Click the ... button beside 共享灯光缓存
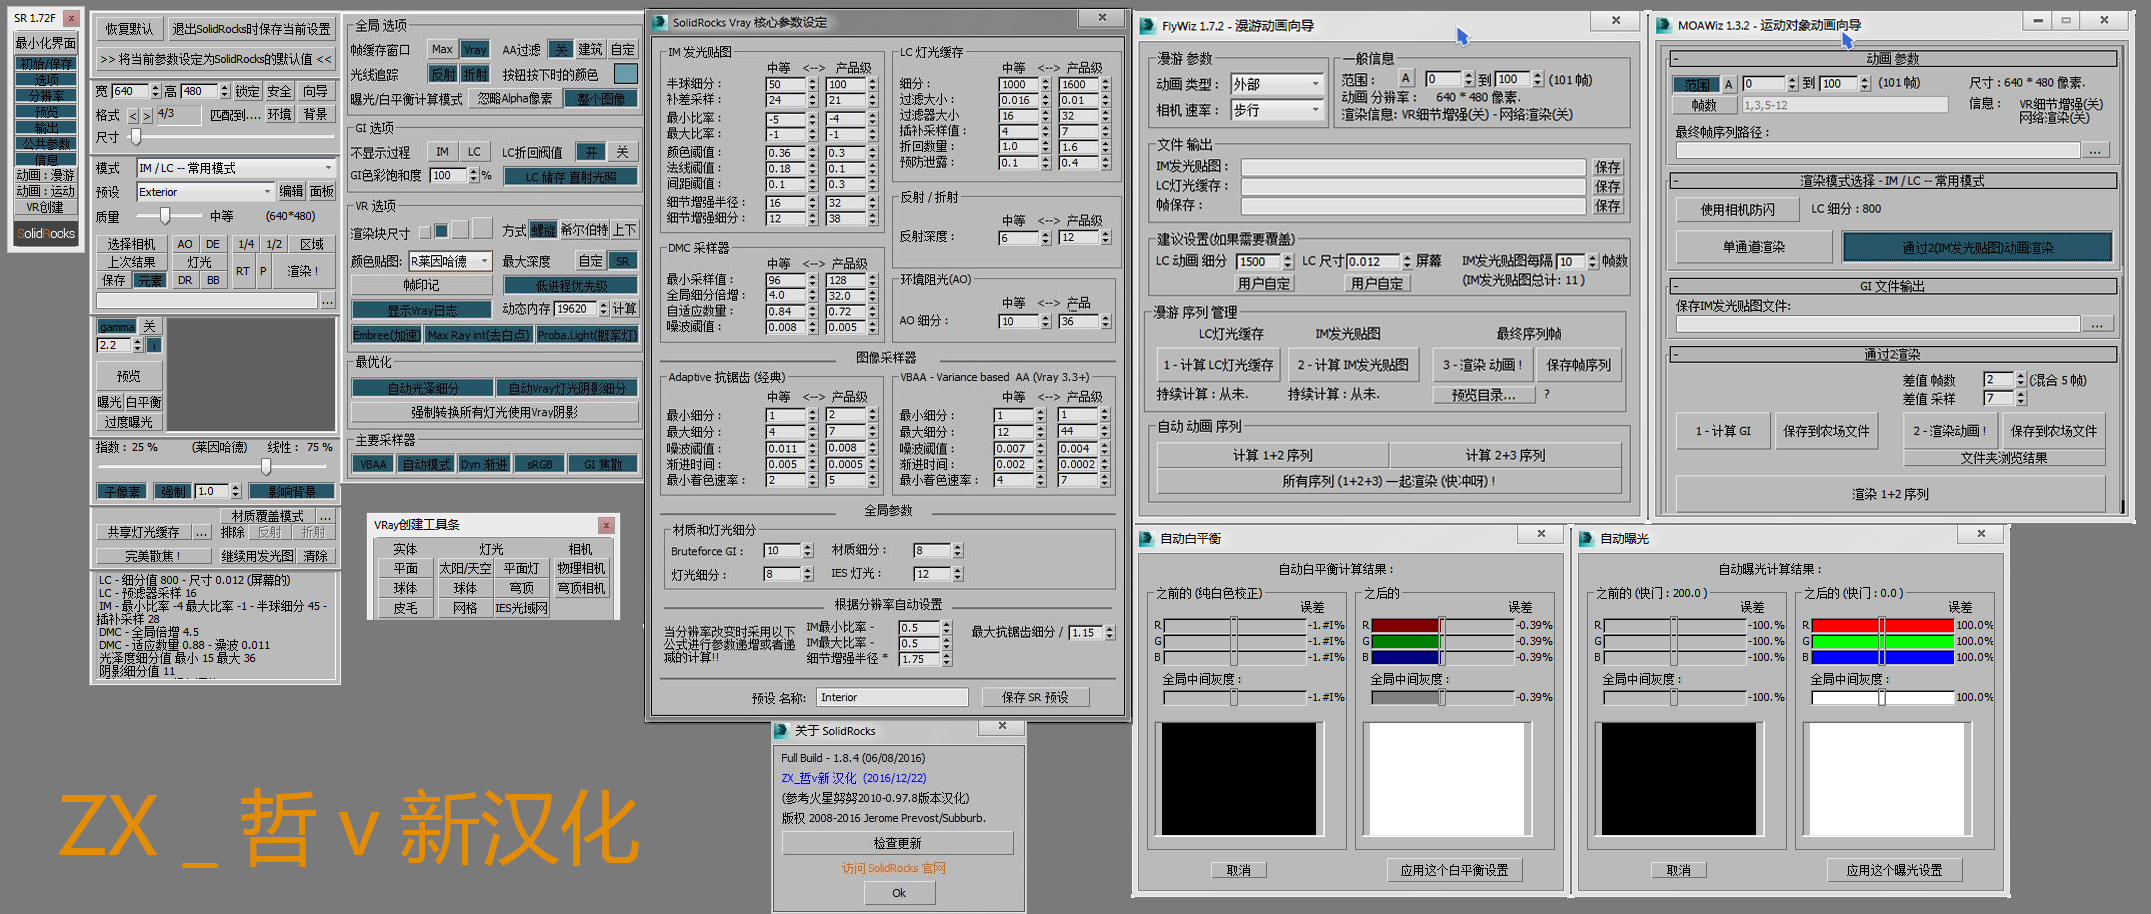This screenshot has height=914, width=2151. tap(201, 532)
